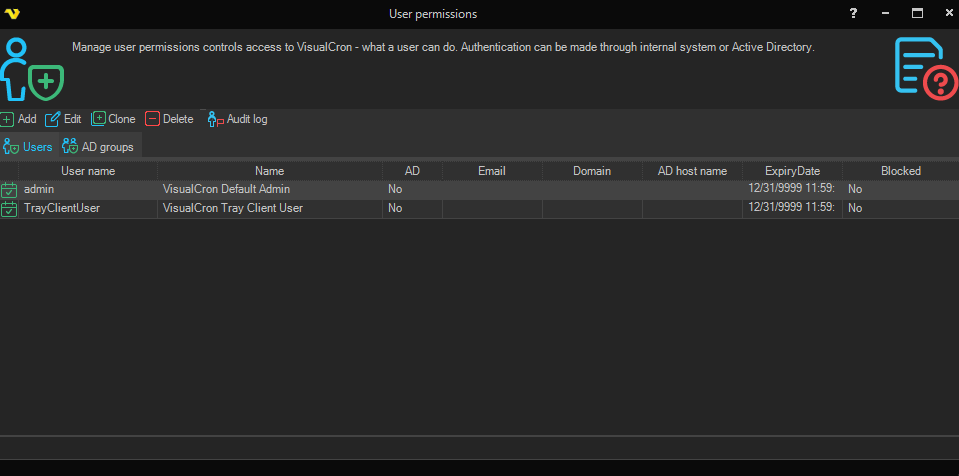Click the Blocked column header
This screenshot has height=476, width=959.
[x=900, y=171]
